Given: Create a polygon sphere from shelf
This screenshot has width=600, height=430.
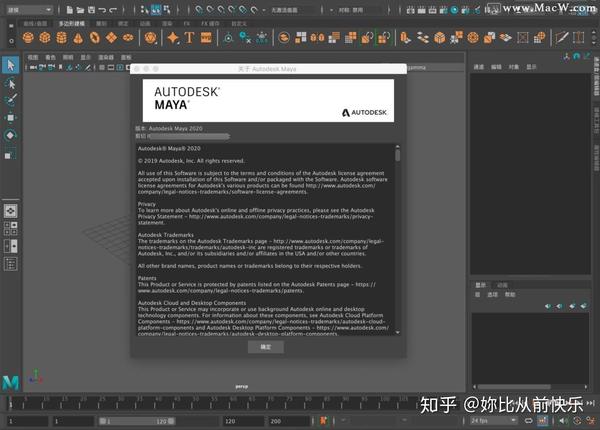Looking at the screenshot, I should pos(28,37).
